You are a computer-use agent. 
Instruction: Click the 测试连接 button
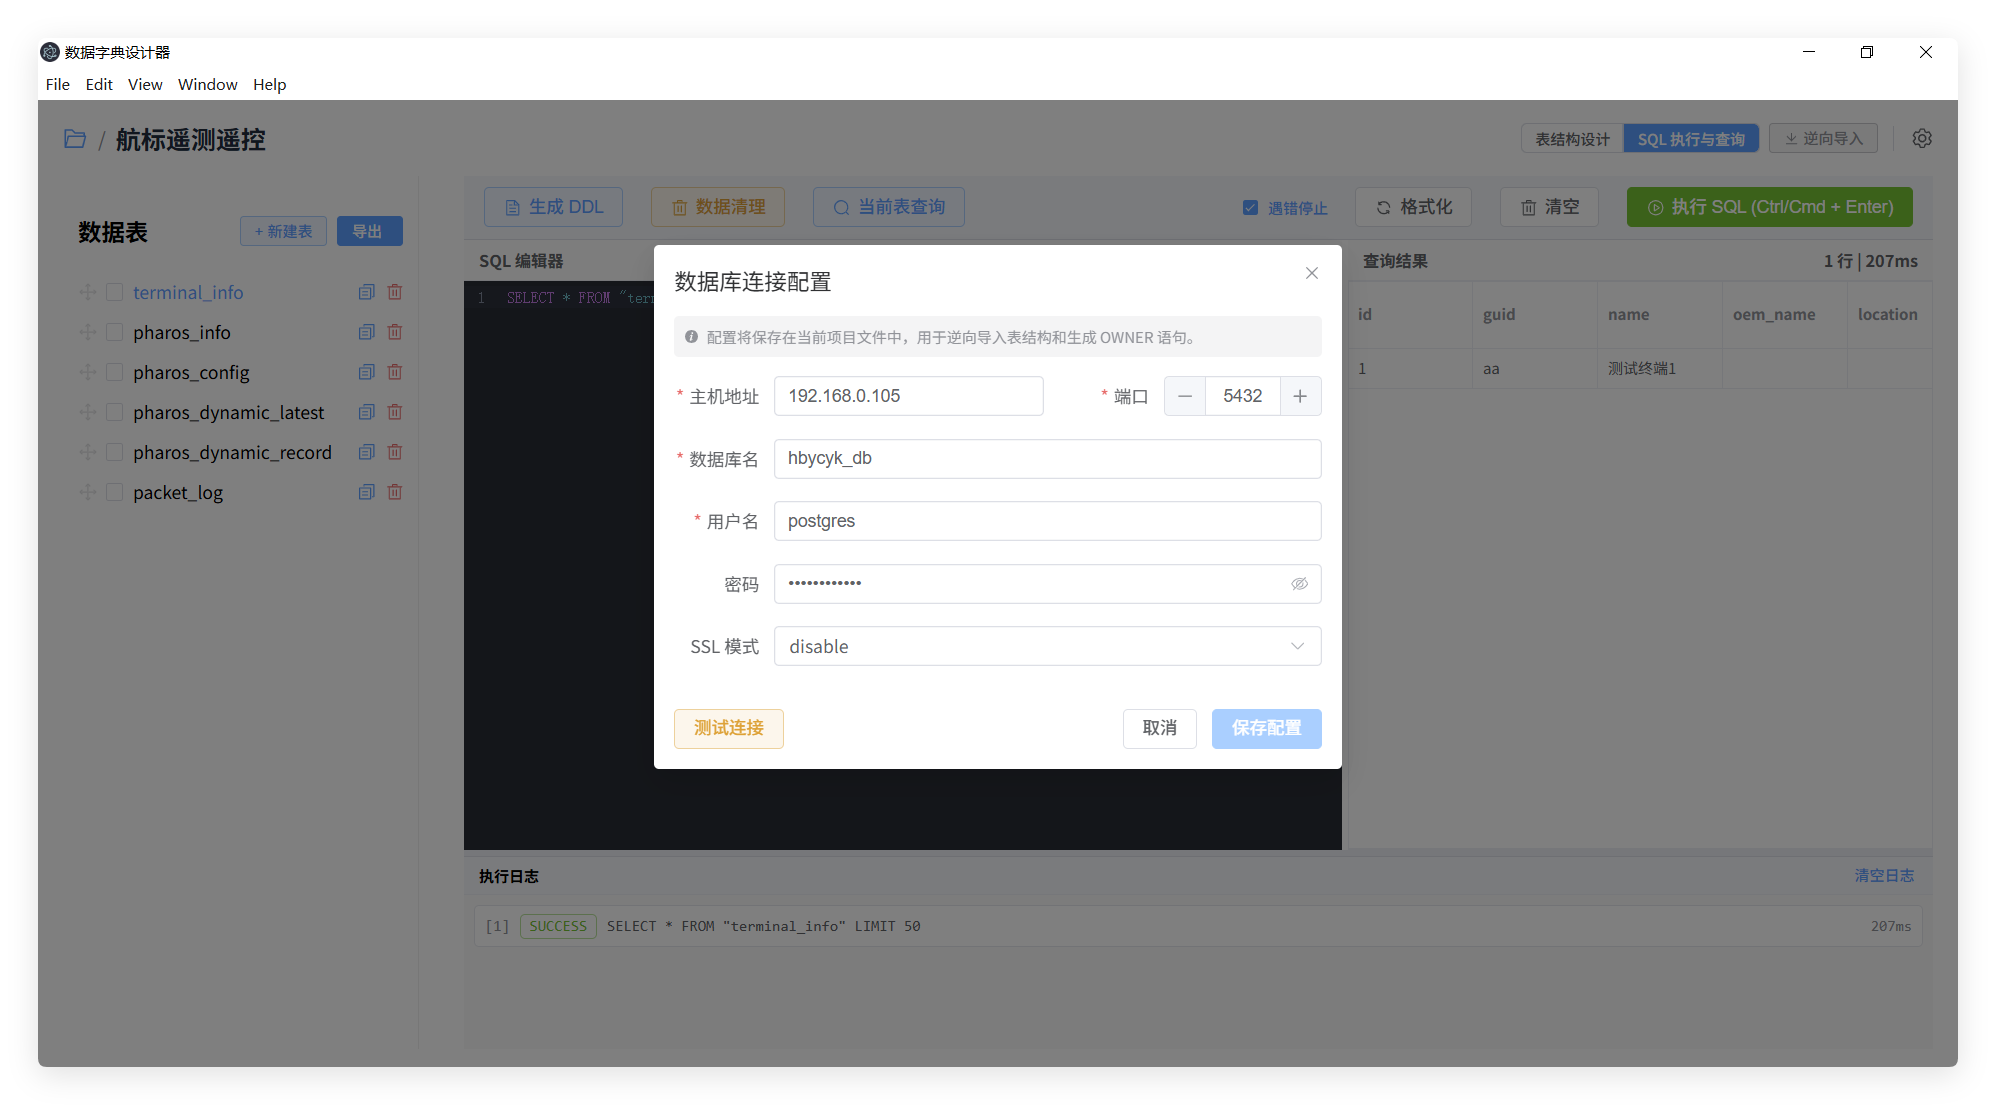[728, 728]
